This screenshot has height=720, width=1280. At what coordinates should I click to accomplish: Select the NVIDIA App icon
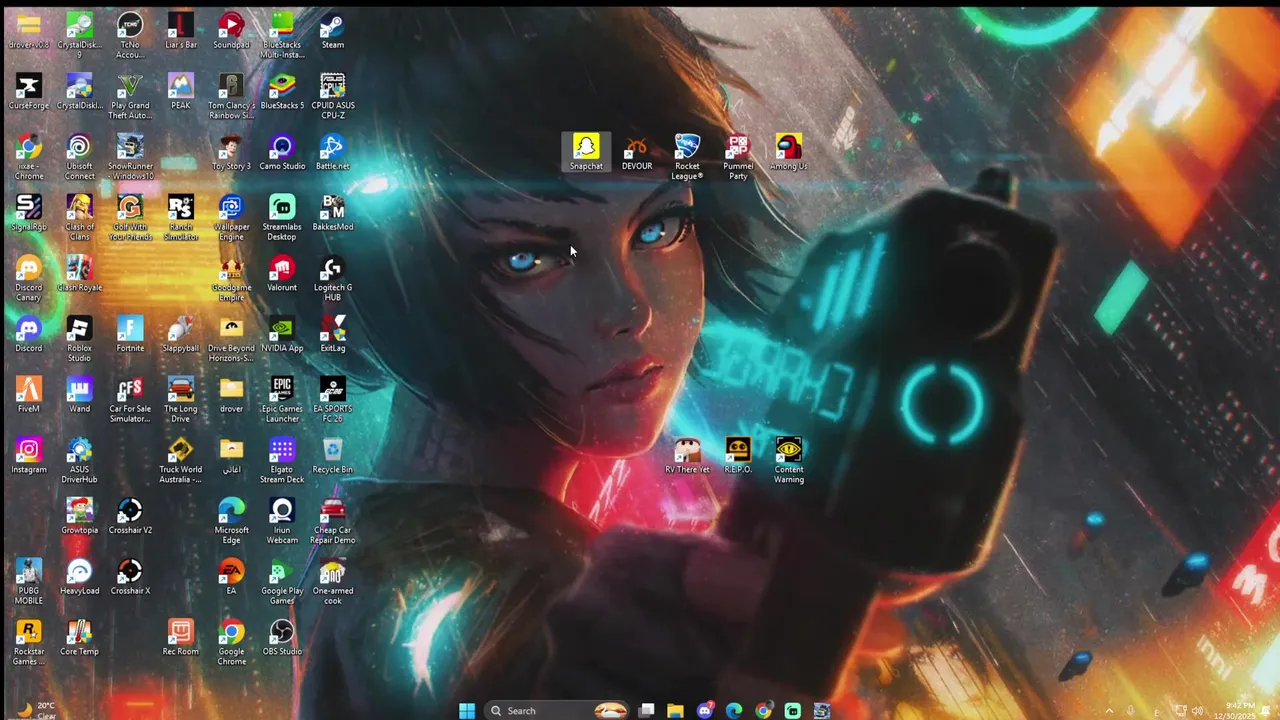[x=282, y=335]
